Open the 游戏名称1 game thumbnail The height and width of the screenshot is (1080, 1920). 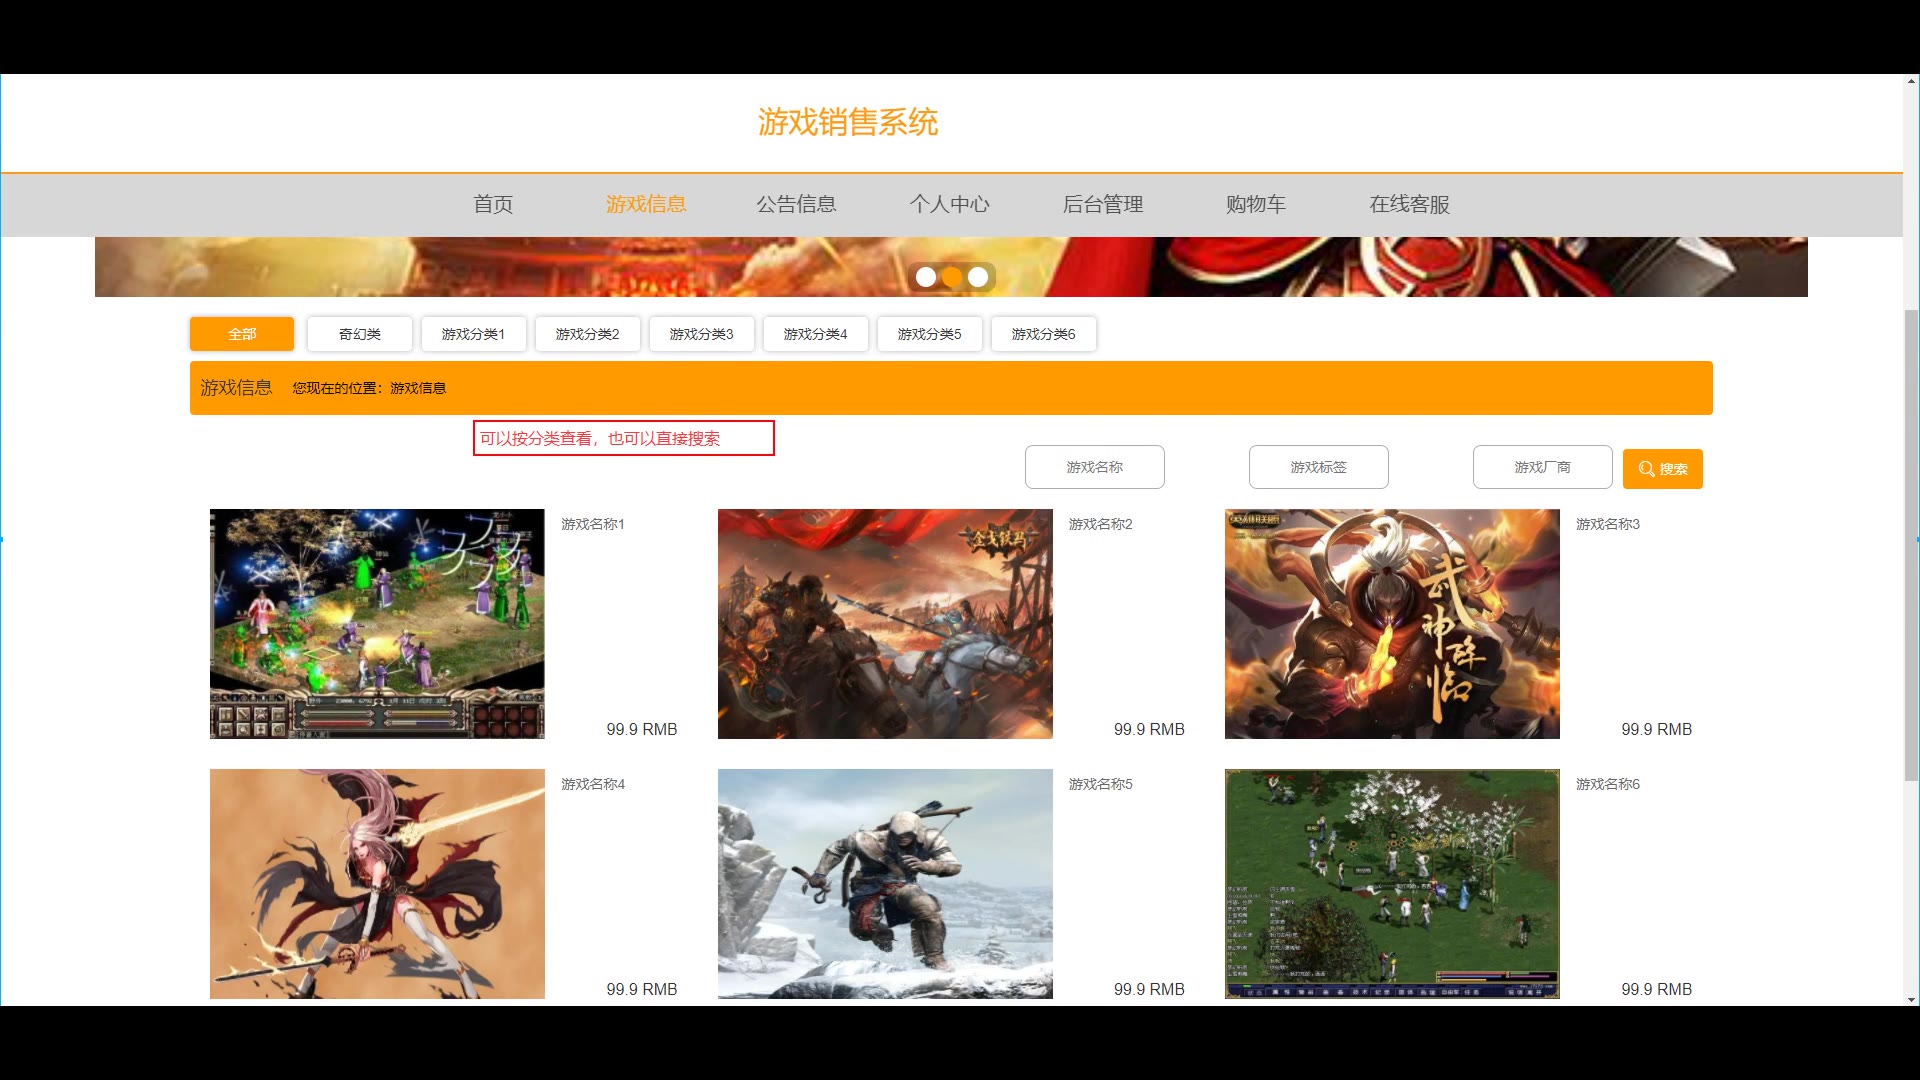coord(377,624)
